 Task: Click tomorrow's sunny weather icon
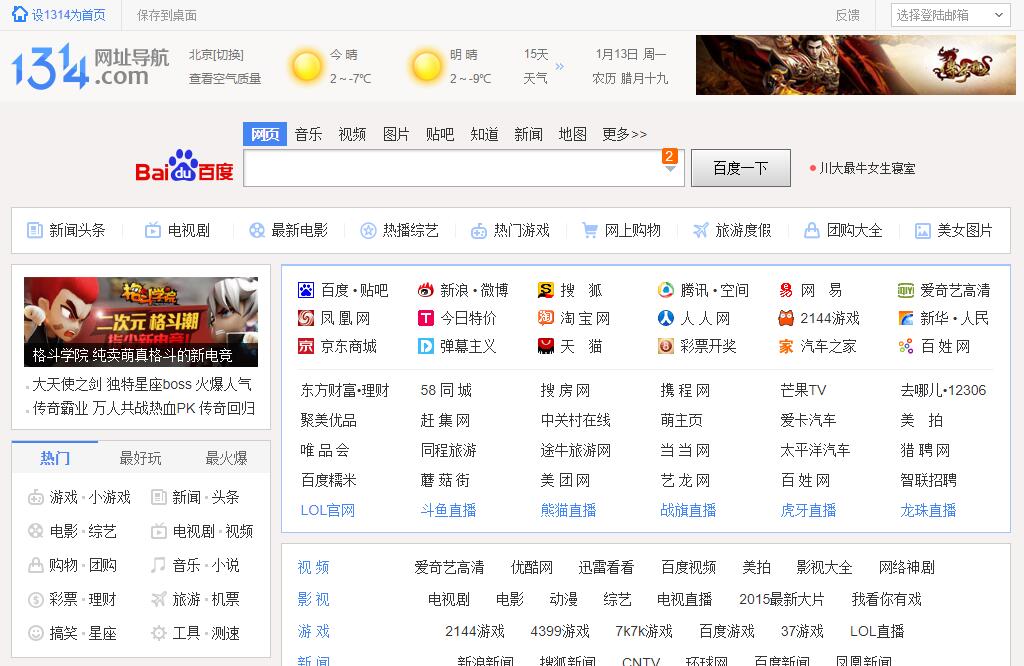click(426, 66)
